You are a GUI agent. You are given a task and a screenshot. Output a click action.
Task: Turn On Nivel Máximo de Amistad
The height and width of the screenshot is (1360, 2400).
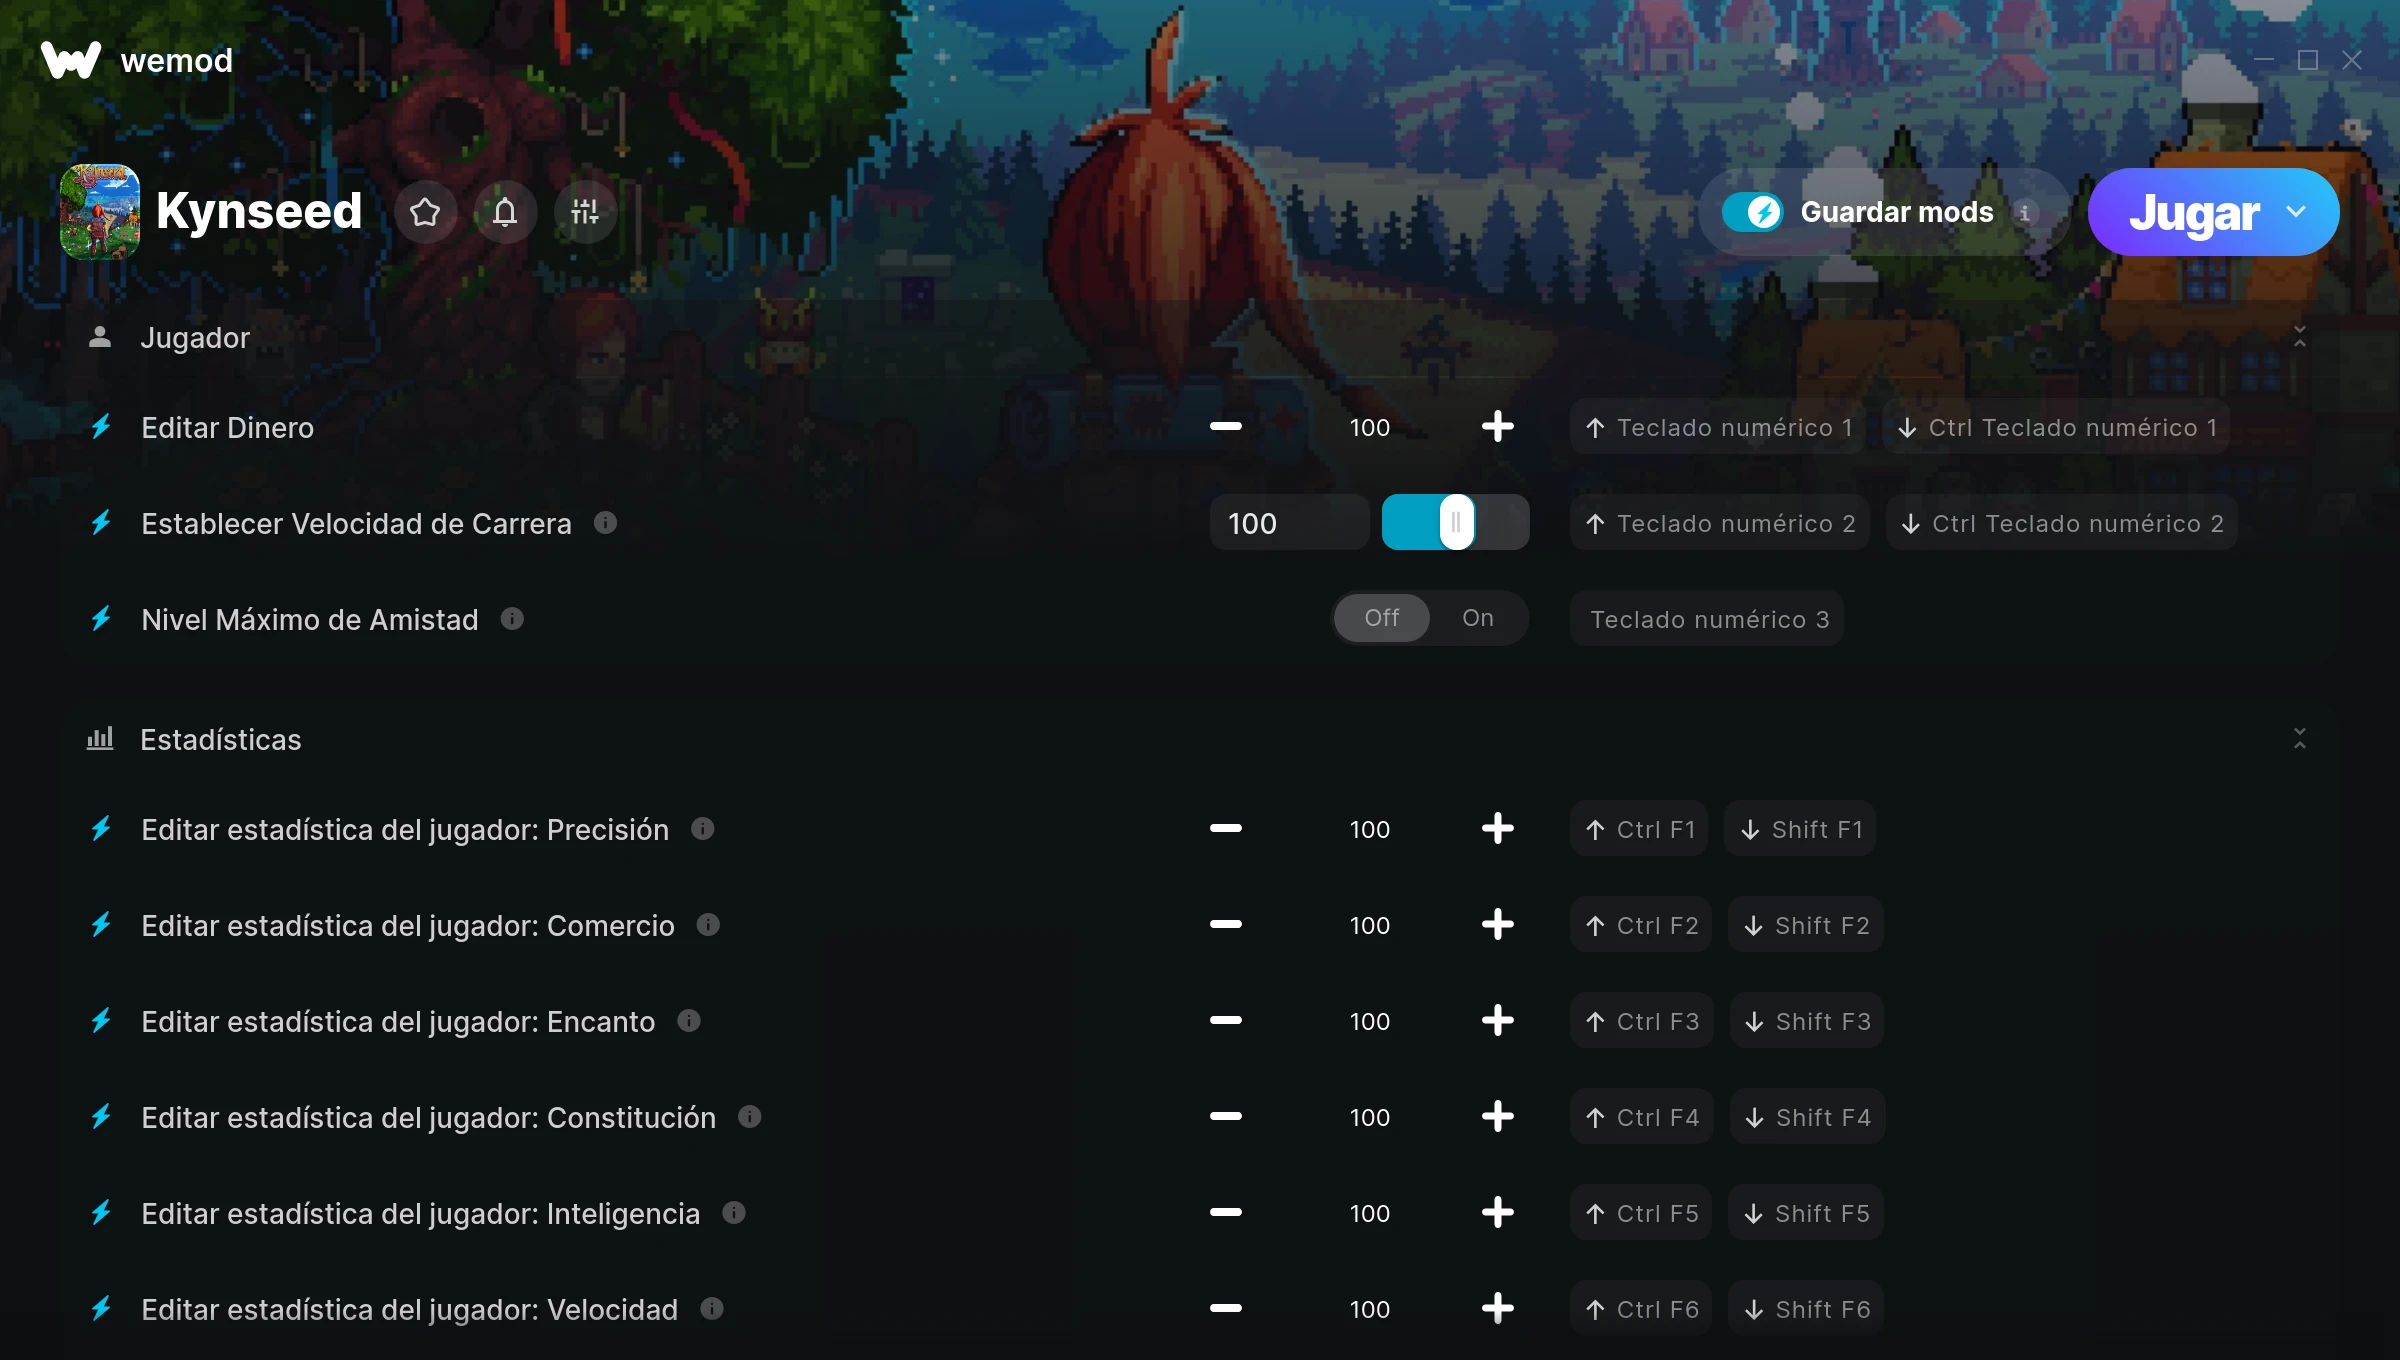pos(1478,618)
